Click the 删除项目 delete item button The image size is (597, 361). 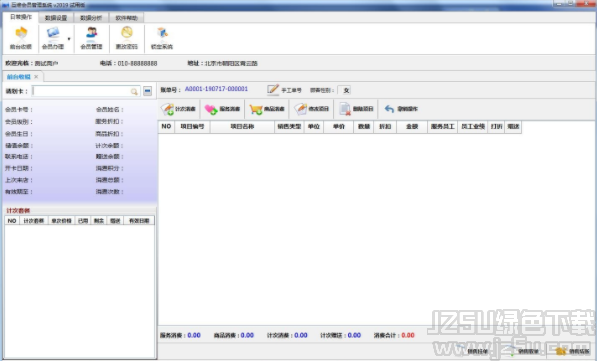[356, 109]
